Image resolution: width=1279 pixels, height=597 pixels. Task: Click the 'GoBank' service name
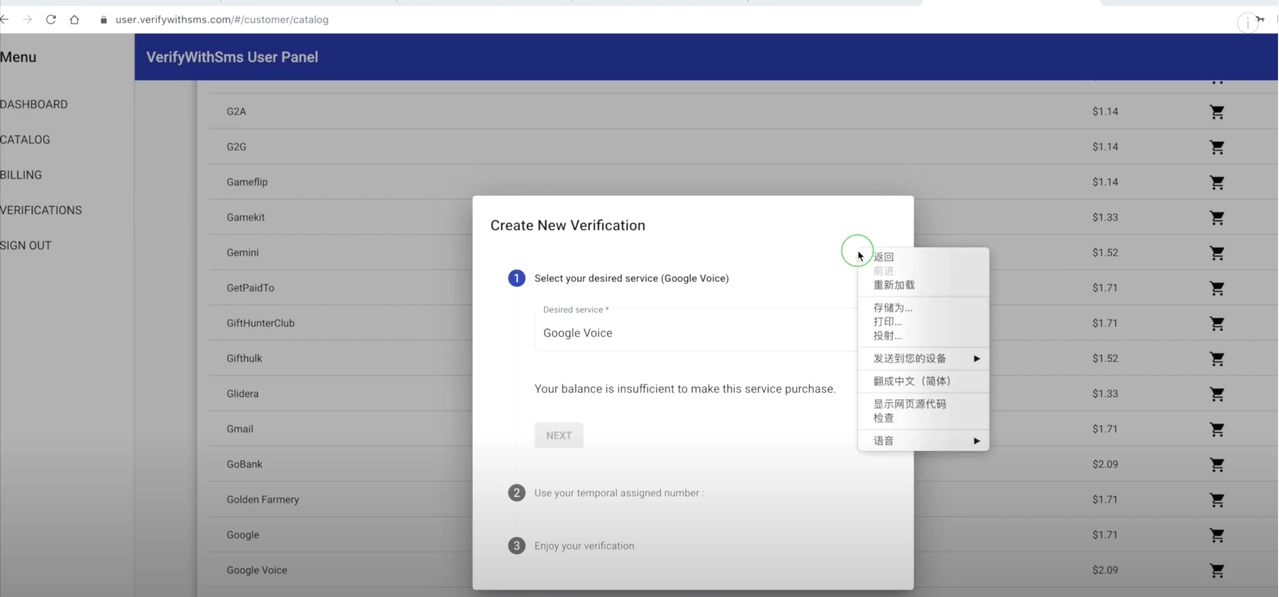click(244, 464)
